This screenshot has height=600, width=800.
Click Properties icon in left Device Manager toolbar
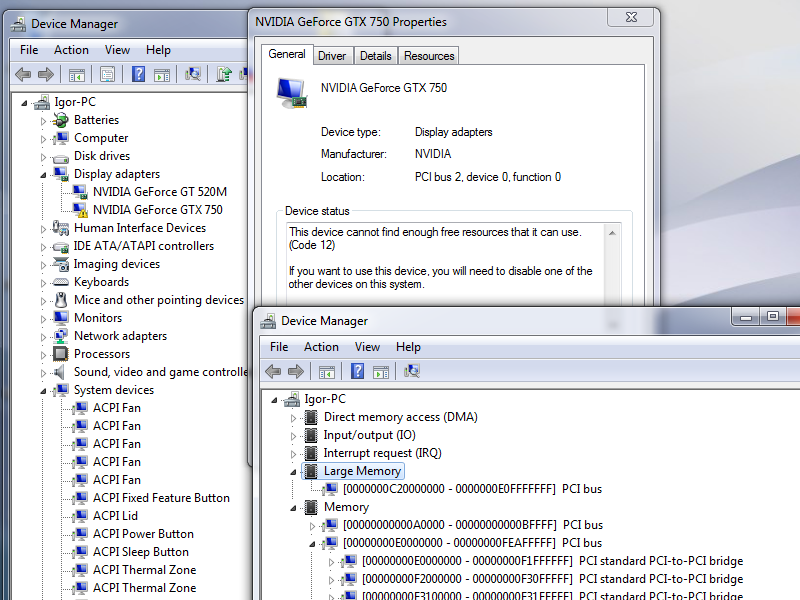pos(108,75)
